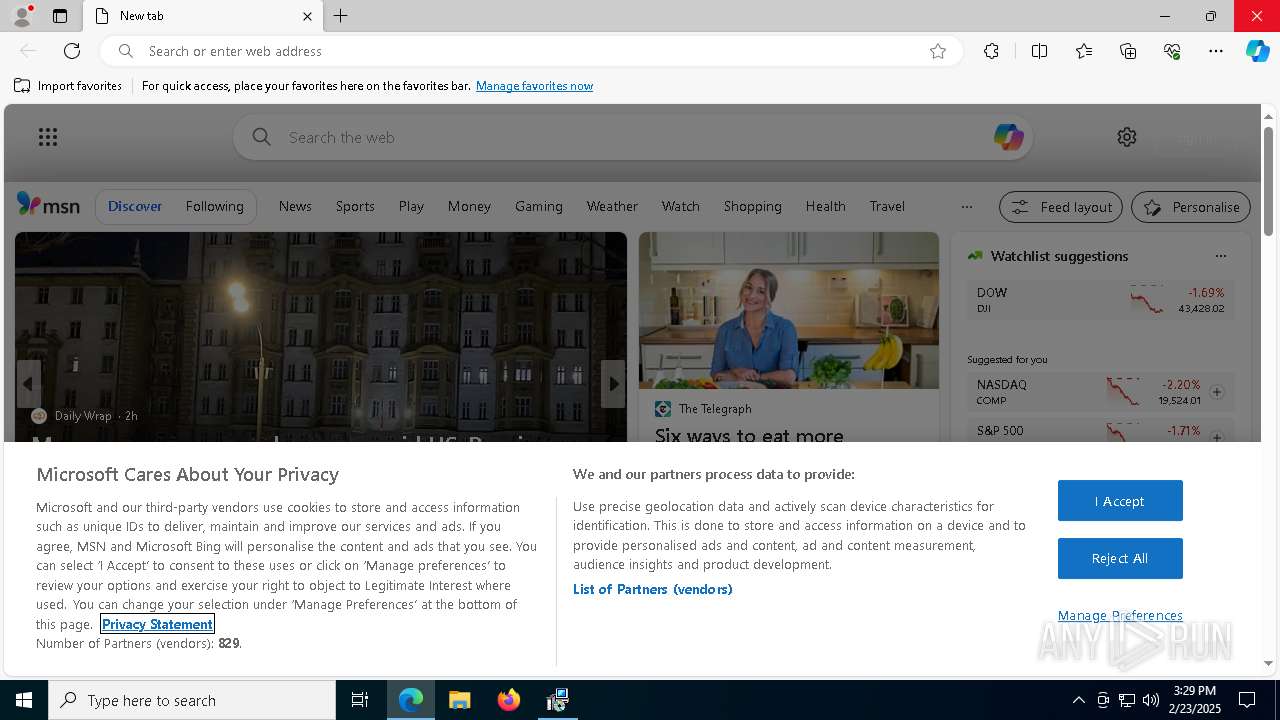Open Watchlist suggestions more options

tap(1220, 256)
